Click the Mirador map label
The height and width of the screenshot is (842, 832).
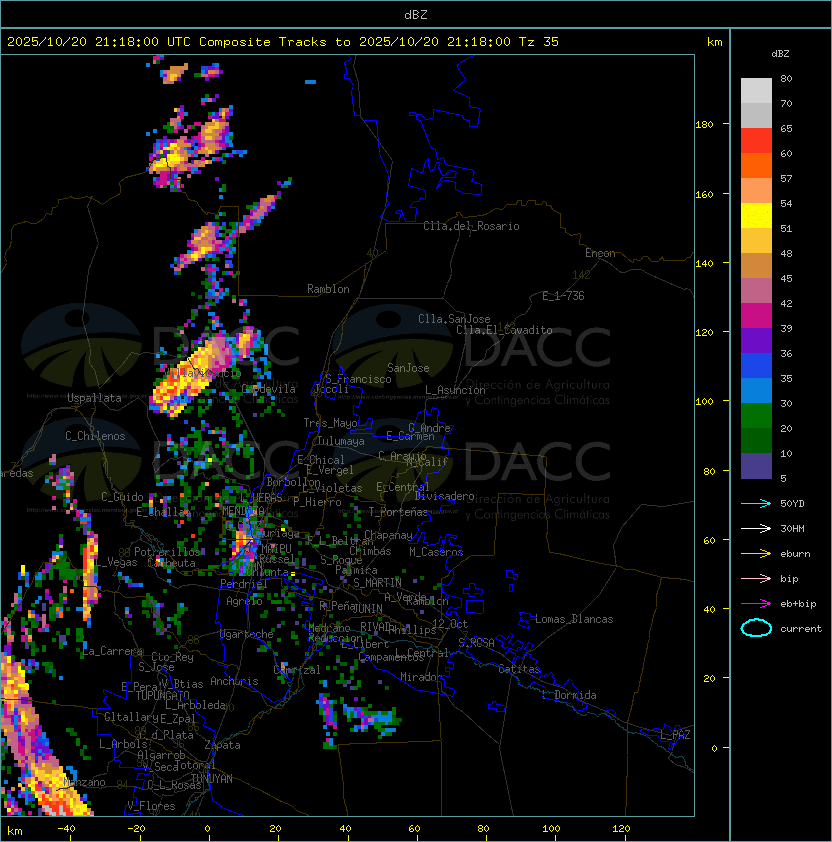click(421, 677)
